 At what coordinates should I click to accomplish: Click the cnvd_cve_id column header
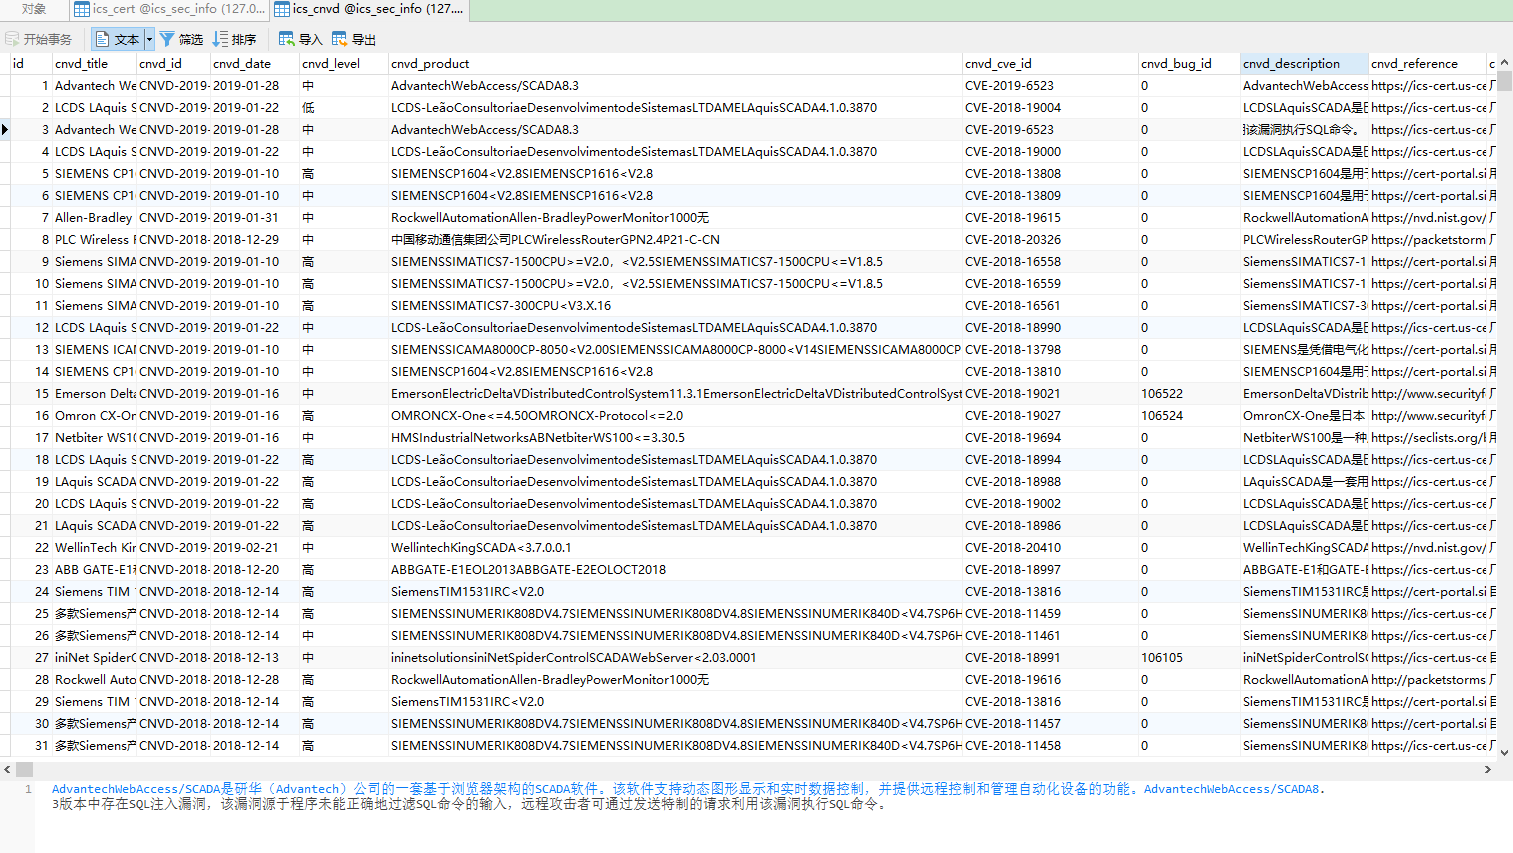(1050, 63)
